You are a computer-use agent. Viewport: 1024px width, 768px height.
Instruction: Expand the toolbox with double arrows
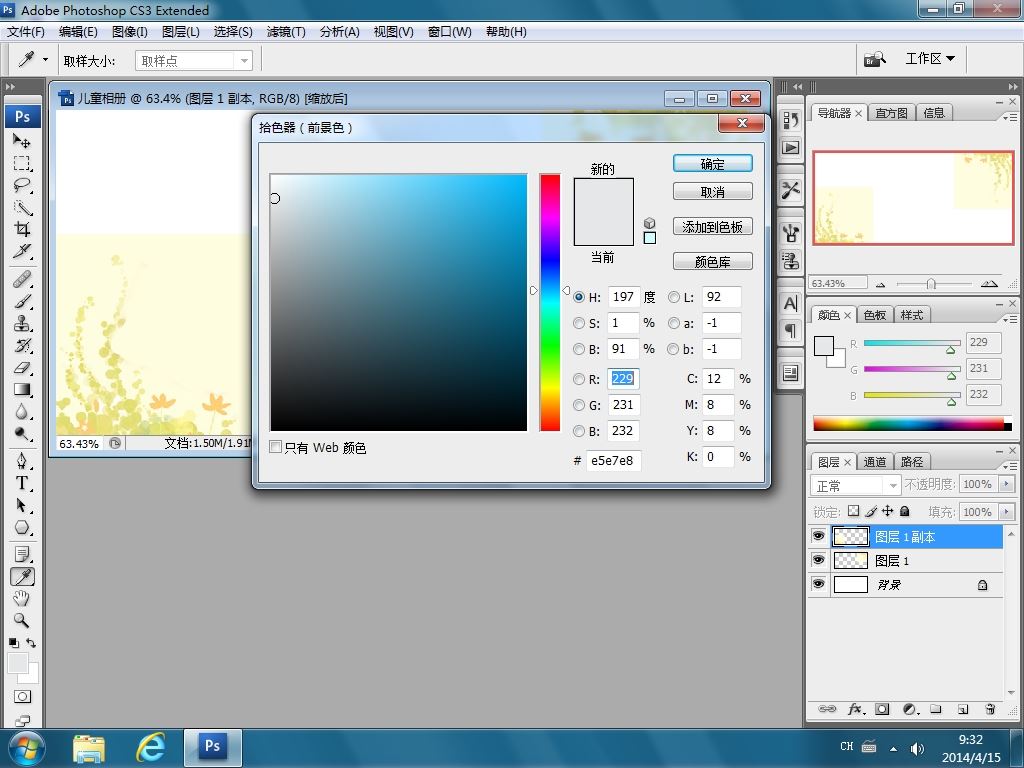coord(10,86)
